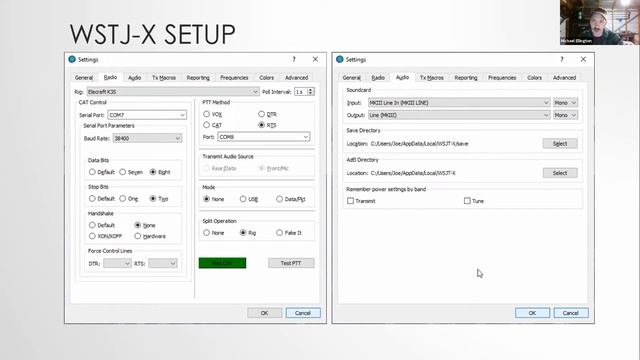Open General tab in right Settings window
The height and width of the screenshot is (360, 640).
click(x=352, y=78)
